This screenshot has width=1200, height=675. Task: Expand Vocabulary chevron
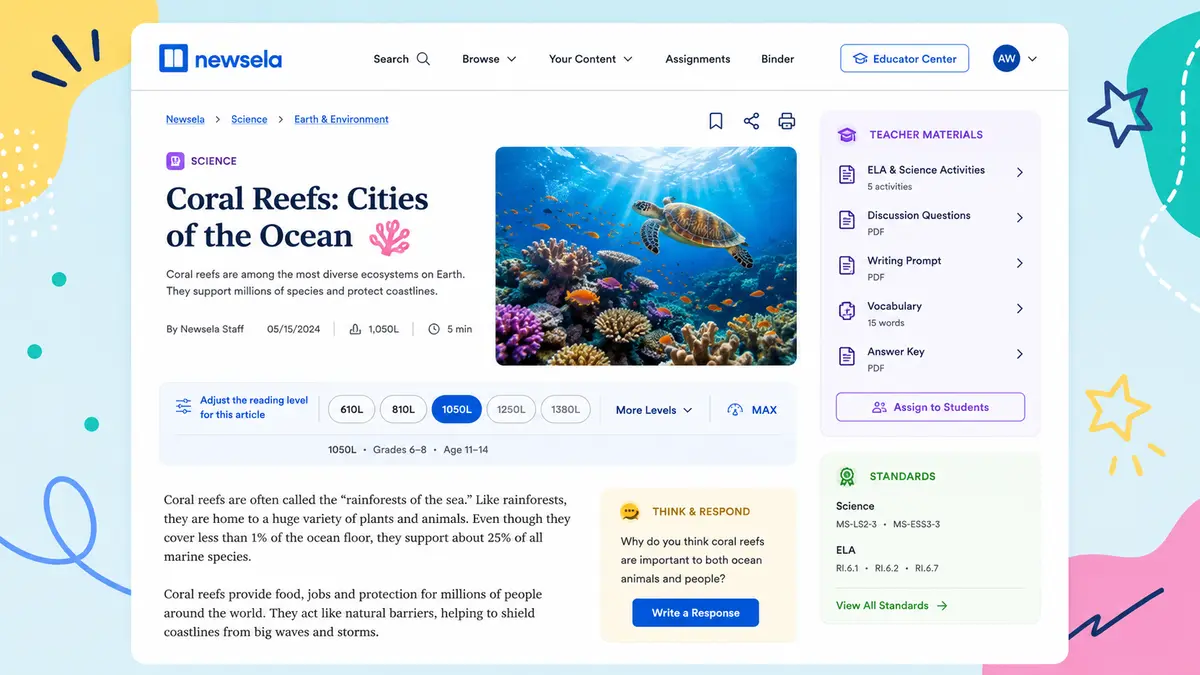1020,308
